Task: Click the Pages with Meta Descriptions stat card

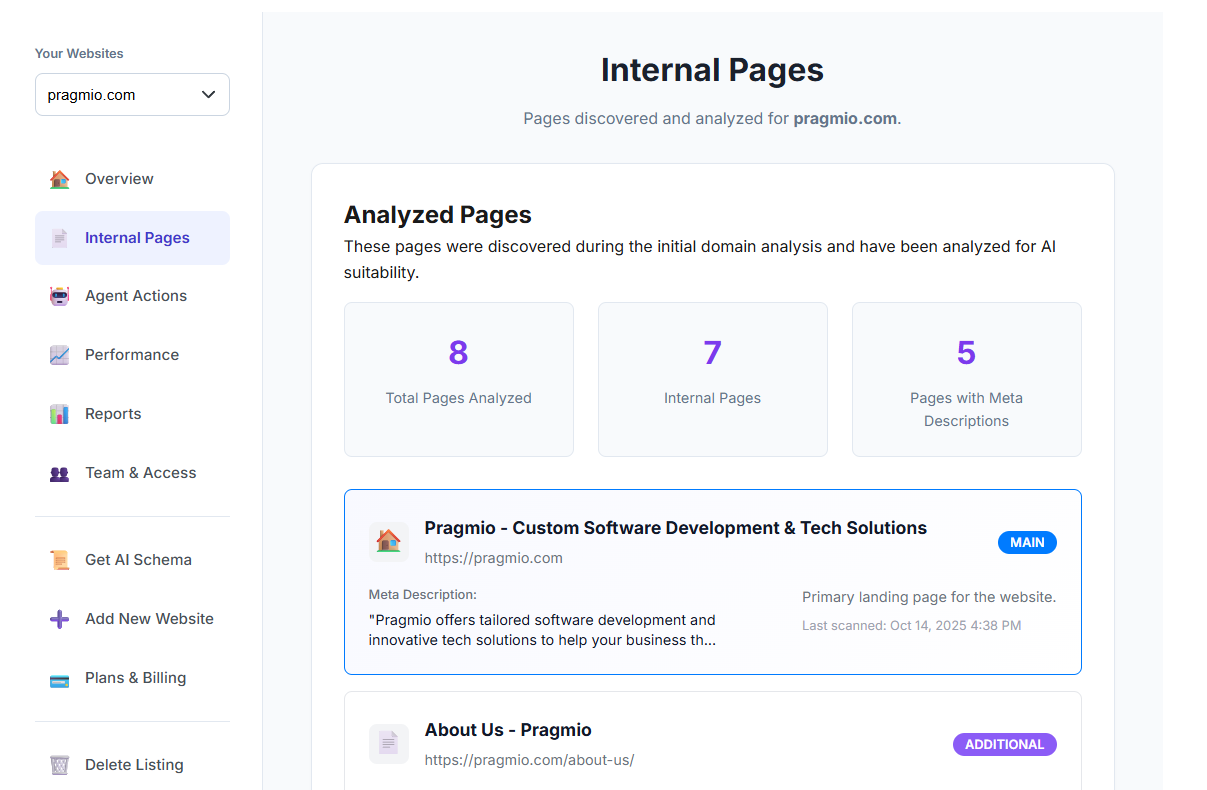Action: coord(967,380)
